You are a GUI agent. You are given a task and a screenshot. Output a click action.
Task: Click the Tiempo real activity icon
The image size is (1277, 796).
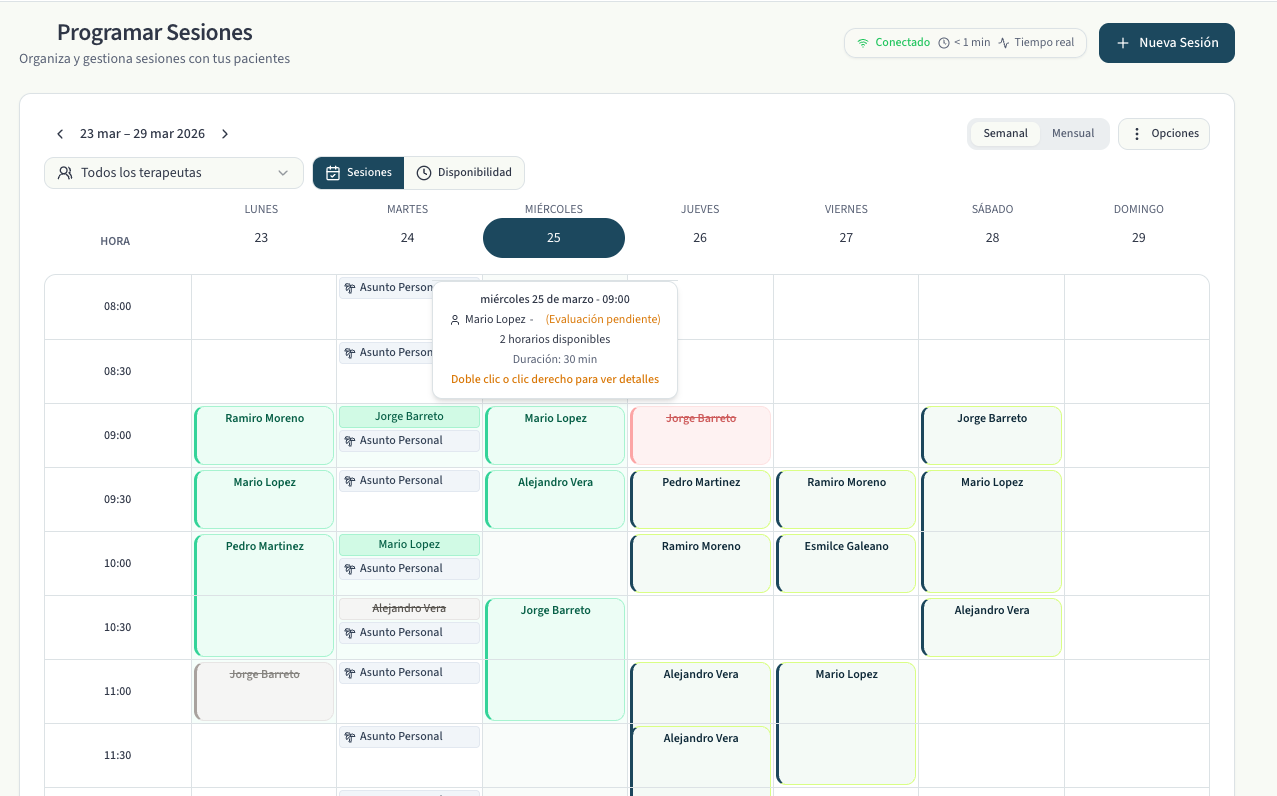[1004, 43]
